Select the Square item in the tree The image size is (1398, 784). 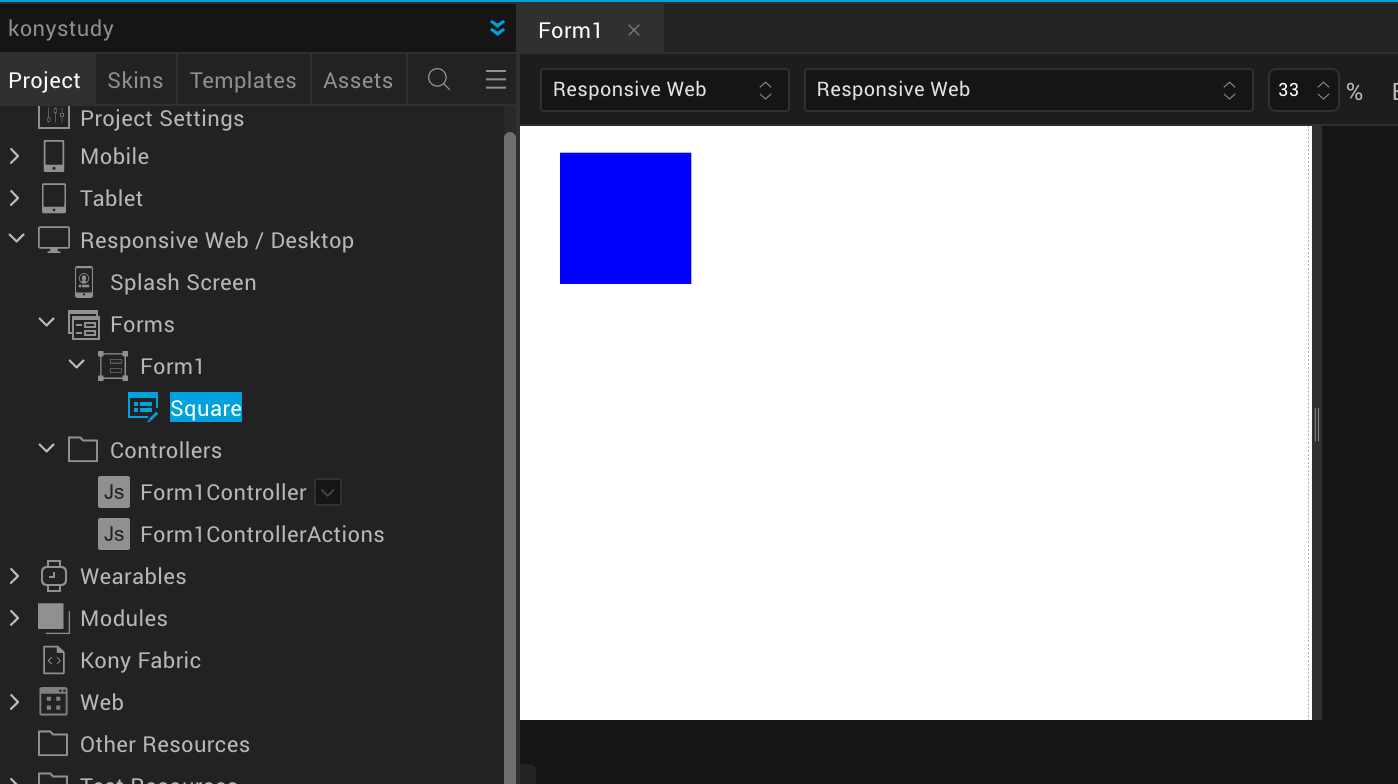click(x=206, y=408)
